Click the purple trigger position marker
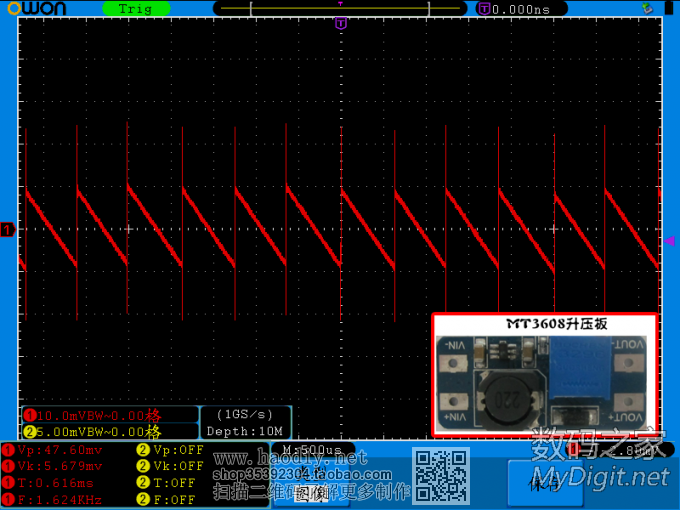680x510 pixels. (341, 23)
